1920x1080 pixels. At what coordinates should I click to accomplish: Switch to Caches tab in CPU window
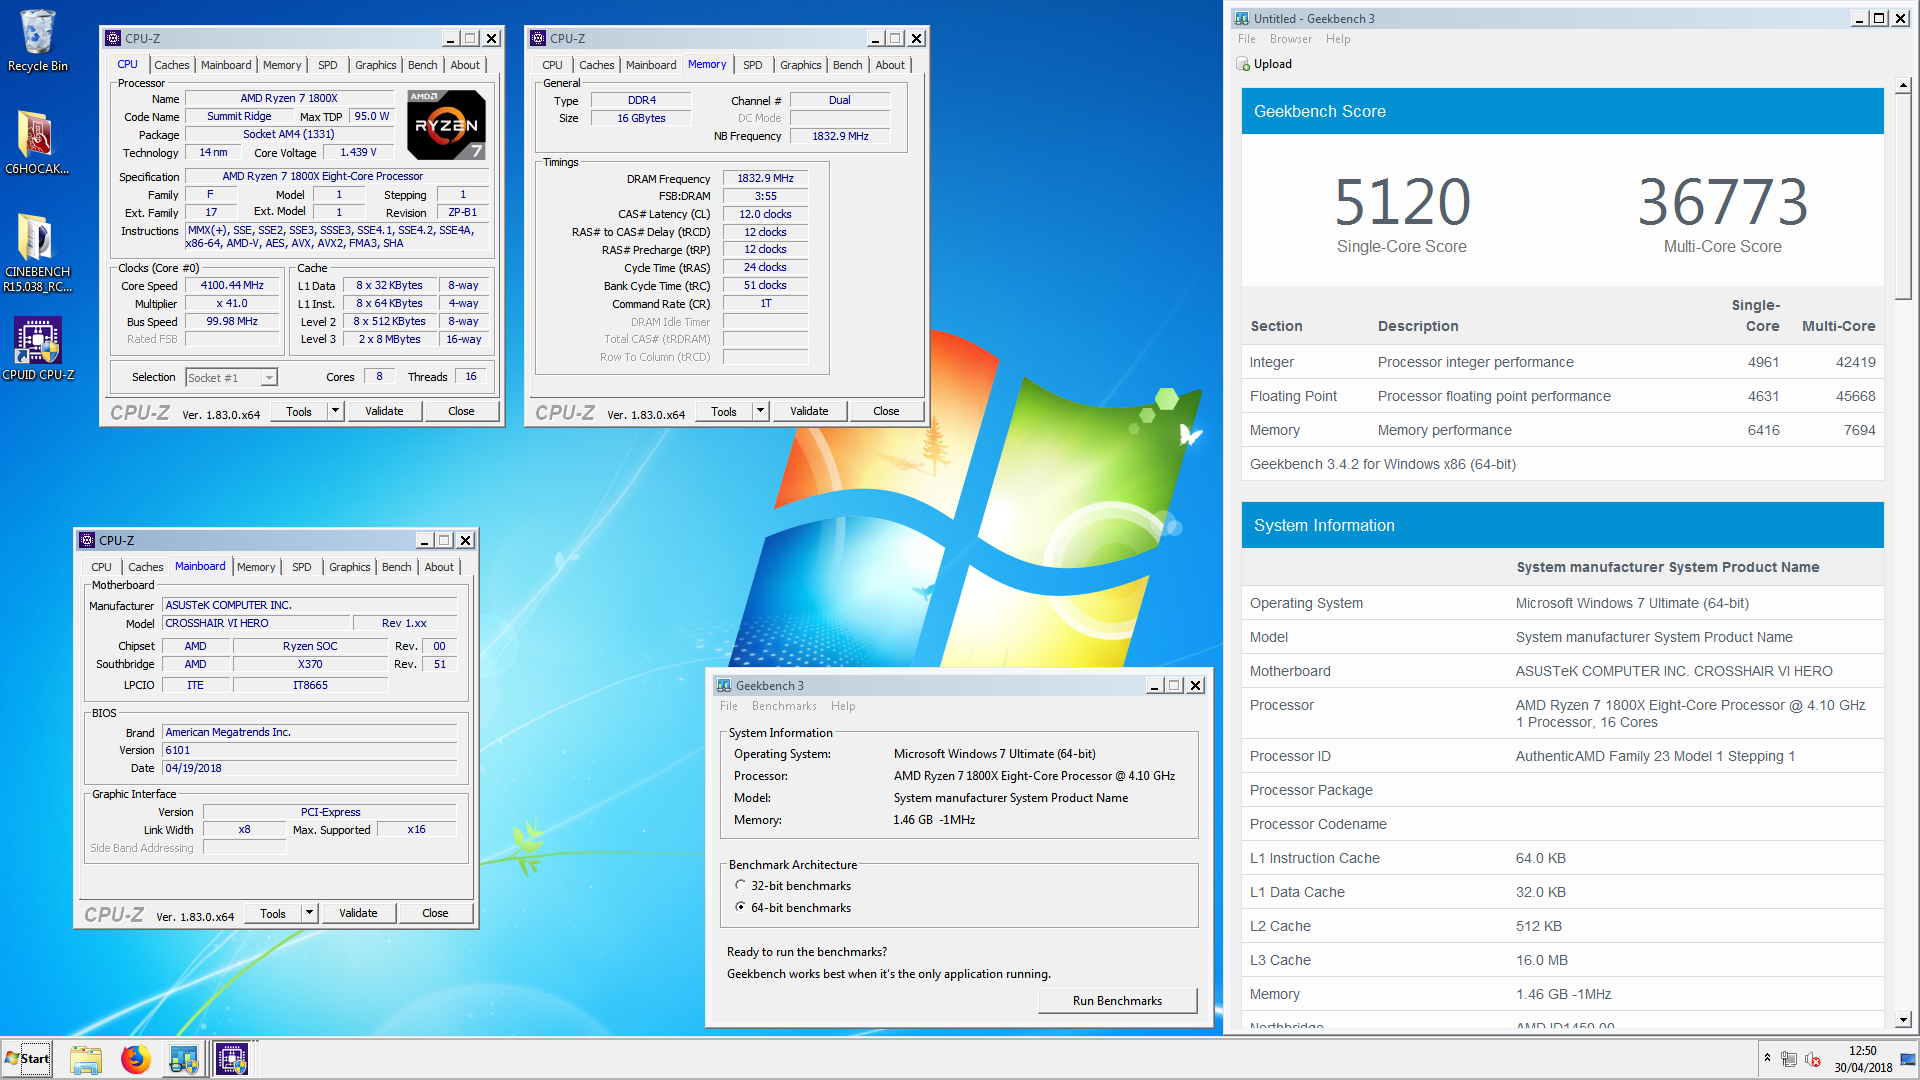pos(171,65)
